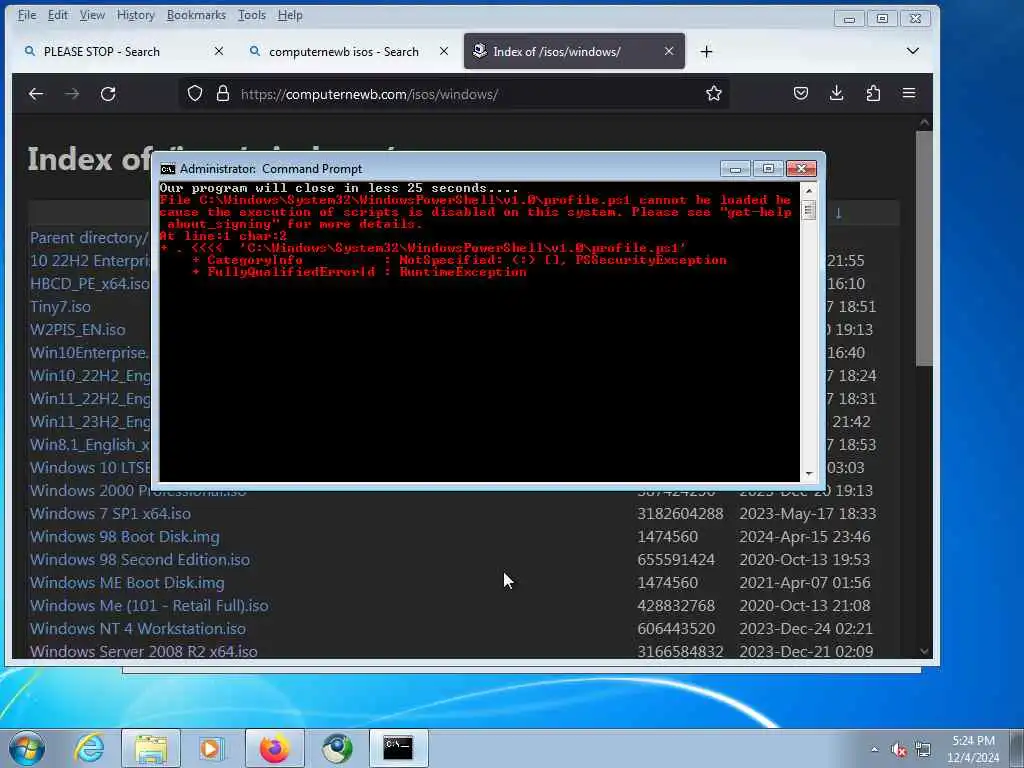Open a new tab with plus button
Screen dimensions: 1024x768
707,52
